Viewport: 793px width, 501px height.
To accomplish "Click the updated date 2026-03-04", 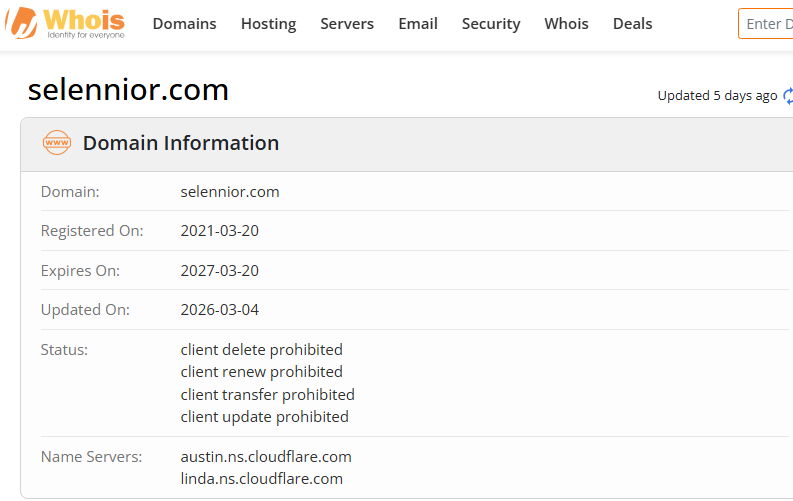I will coord(219,310).
